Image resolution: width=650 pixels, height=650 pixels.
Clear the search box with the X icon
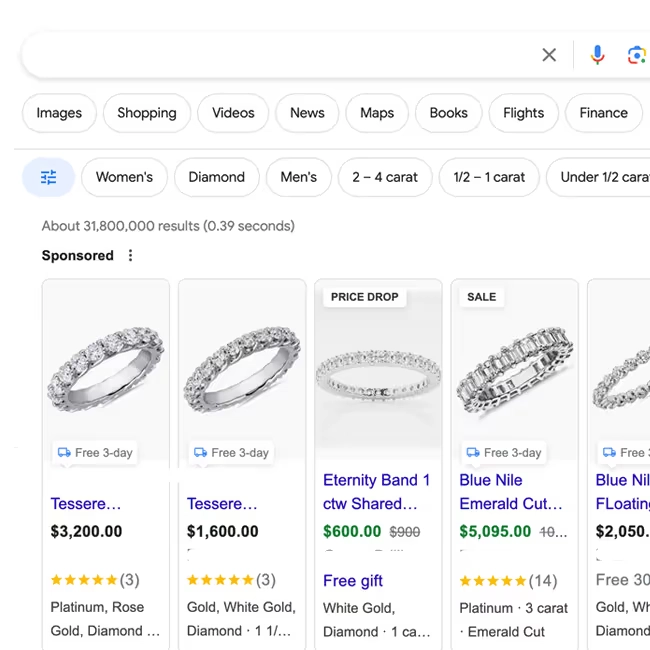tap(549, 54)
